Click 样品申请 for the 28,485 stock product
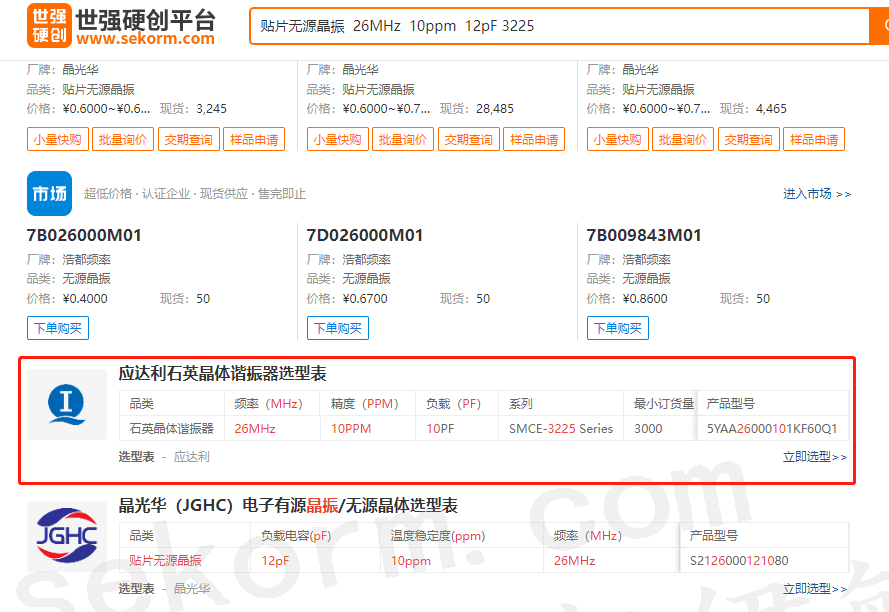The width and height of the screenshot is (889, 612). (x=534, y=140)
